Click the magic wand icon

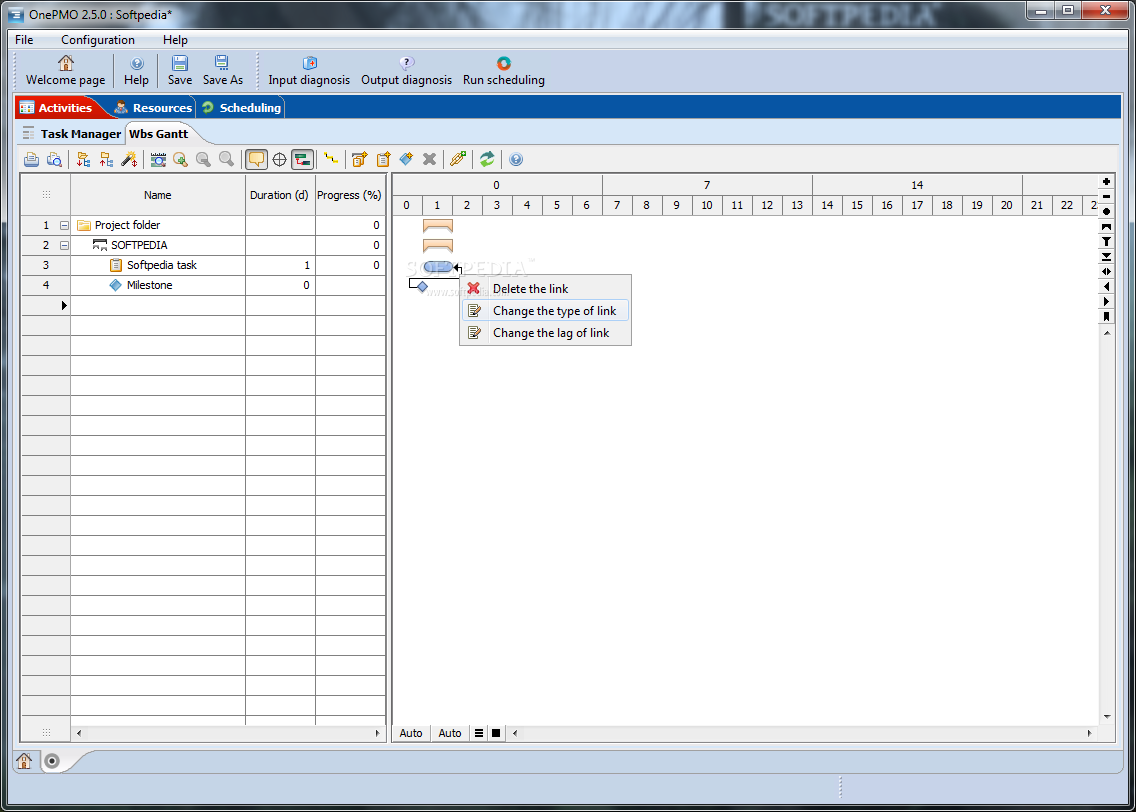(129, 159)
